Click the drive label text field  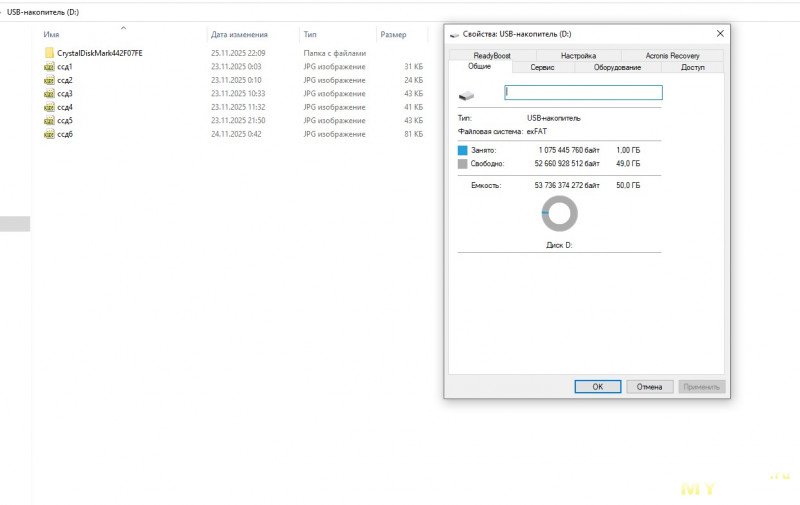tap(583, 92)
